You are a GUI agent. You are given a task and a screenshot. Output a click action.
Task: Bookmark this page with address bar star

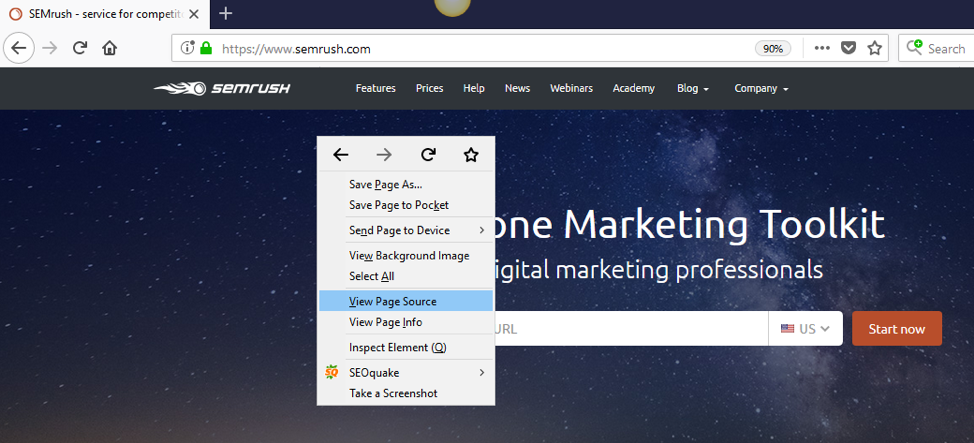(x=875, y=48)
